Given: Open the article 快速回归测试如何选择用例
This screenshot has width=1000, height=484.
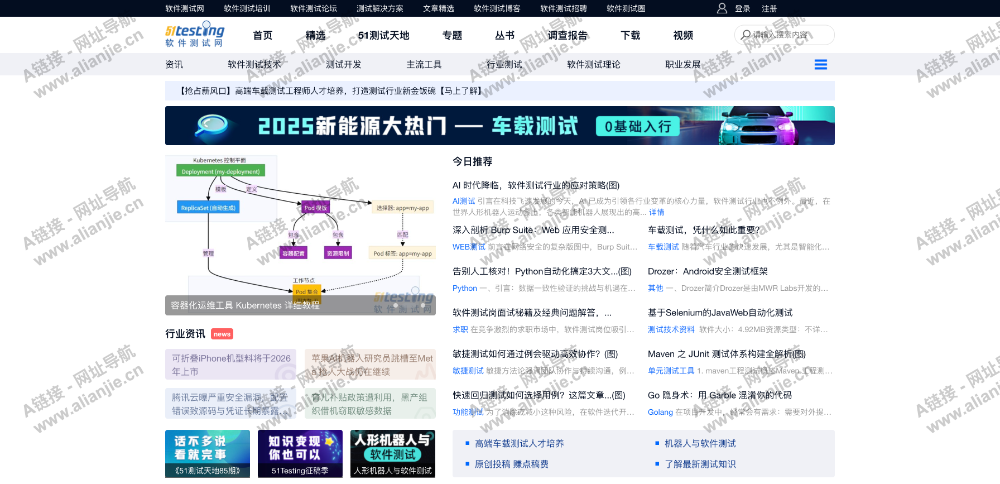Looking at the screenshot, I should tap(538, 395).
